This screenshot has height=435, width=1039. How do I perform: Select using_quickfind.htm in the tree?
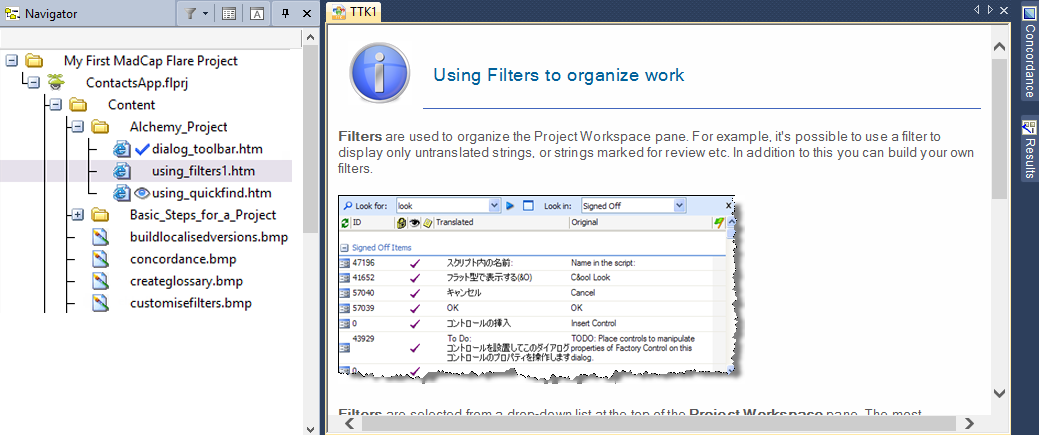click(211, 194)
